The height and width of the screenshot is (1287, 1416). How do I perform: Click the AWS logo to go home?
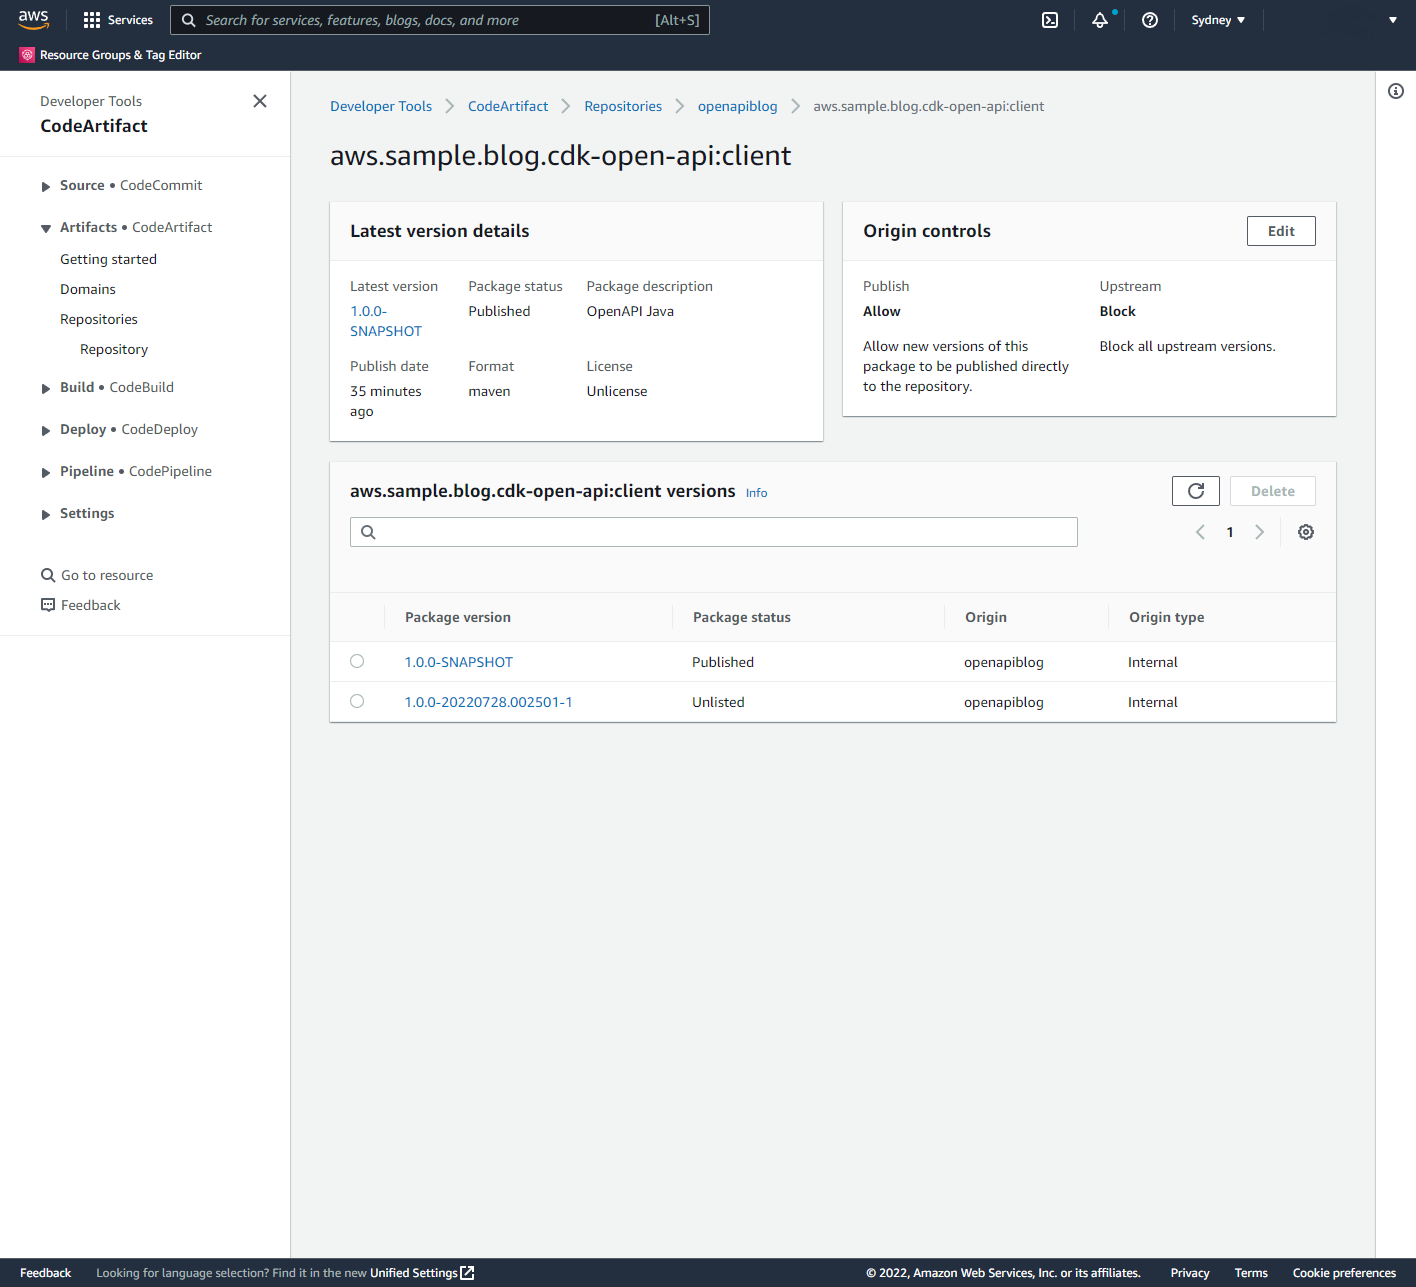[x=34, y=19]
